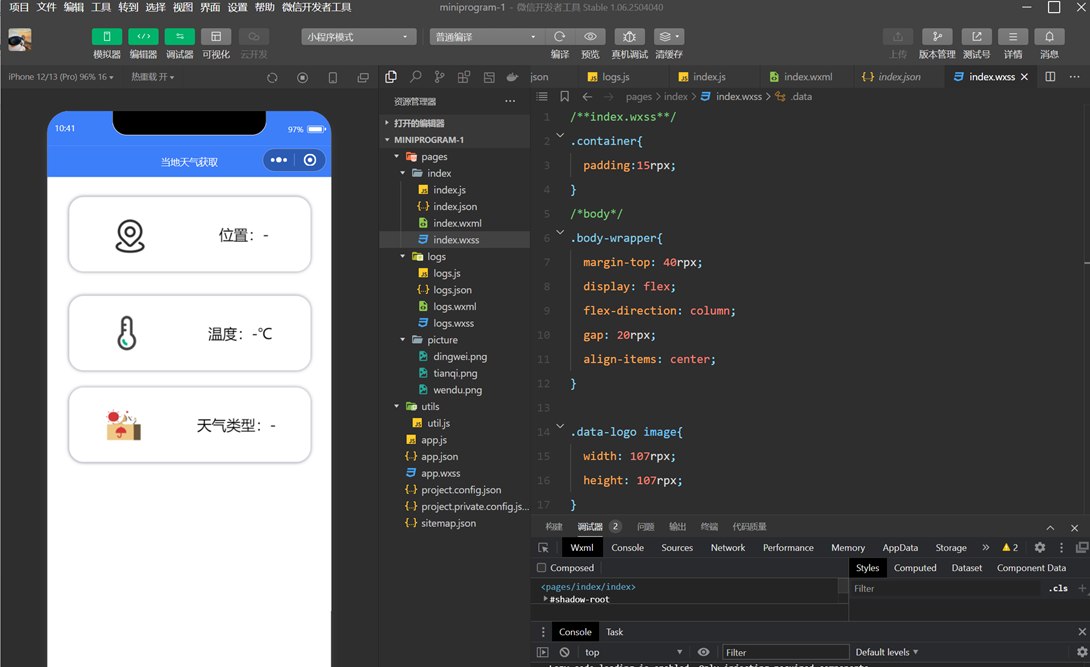Click the clear console icon
The height and width of the screenshot is (667, 1090).
(564, 652)
